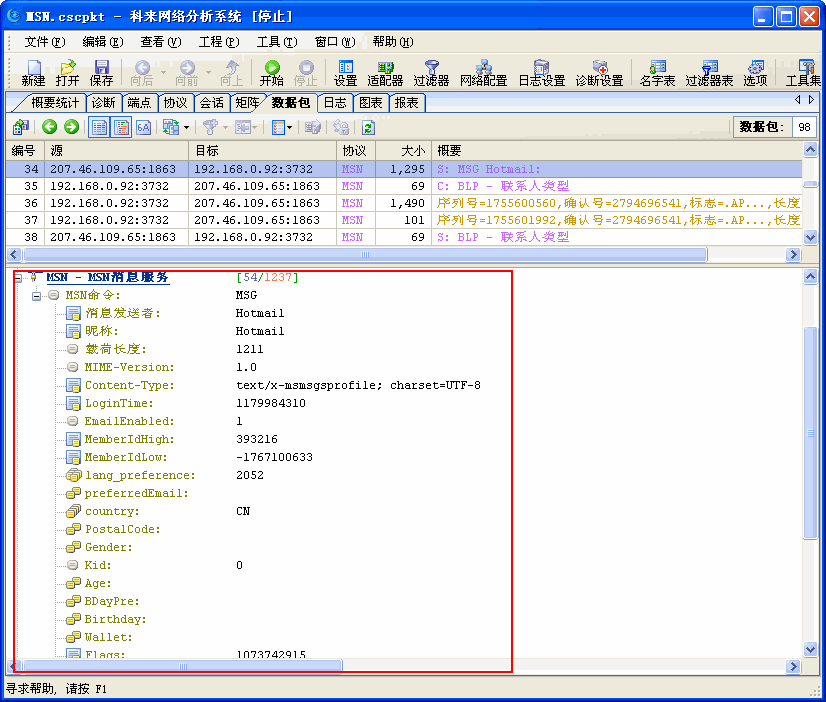The image size is (826, 702).
Task: Click the 过滤器 (Filter) toolbar icon
Action: tap(431, 73)
